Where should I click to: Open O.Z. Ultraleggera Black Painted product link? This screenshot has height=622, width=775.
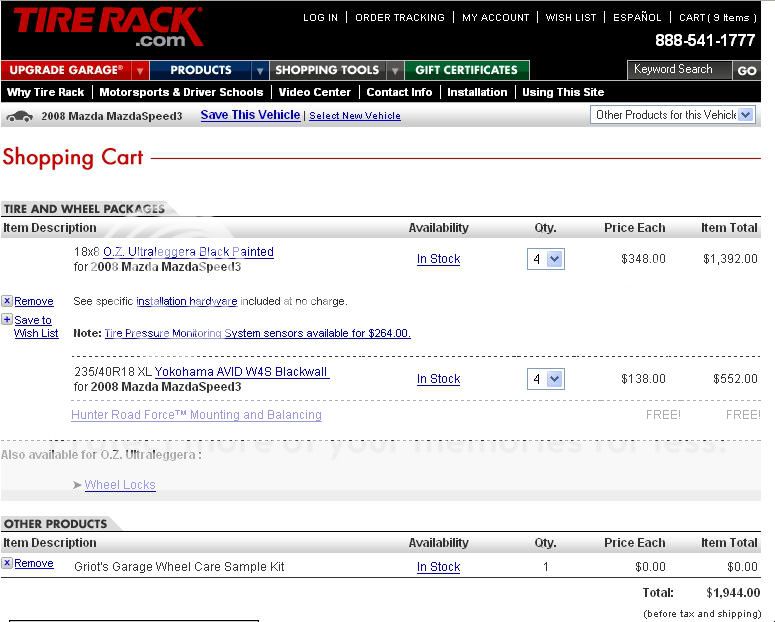coord(188,252)
